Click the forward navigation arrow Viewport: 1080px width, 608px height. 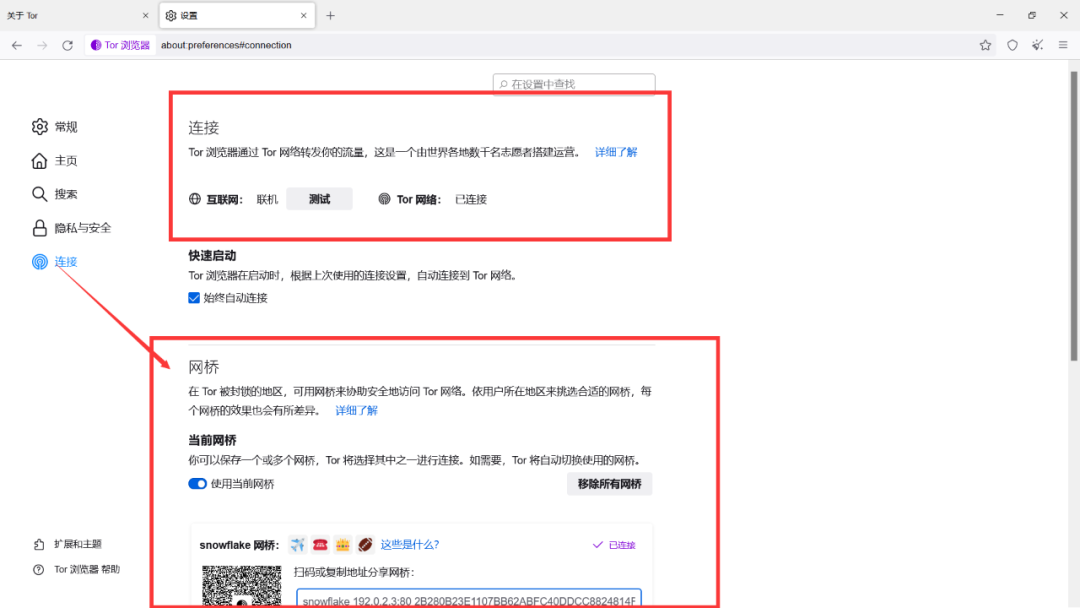point(42,45)
